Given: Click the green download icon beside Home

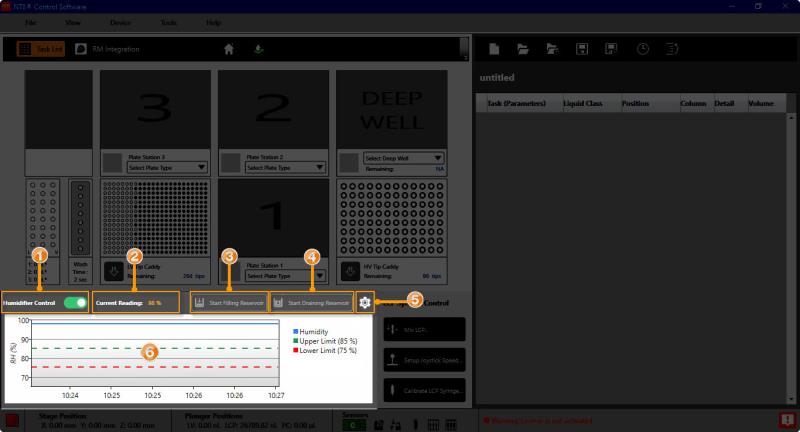Looking at the screenshot, I should 259,49.
